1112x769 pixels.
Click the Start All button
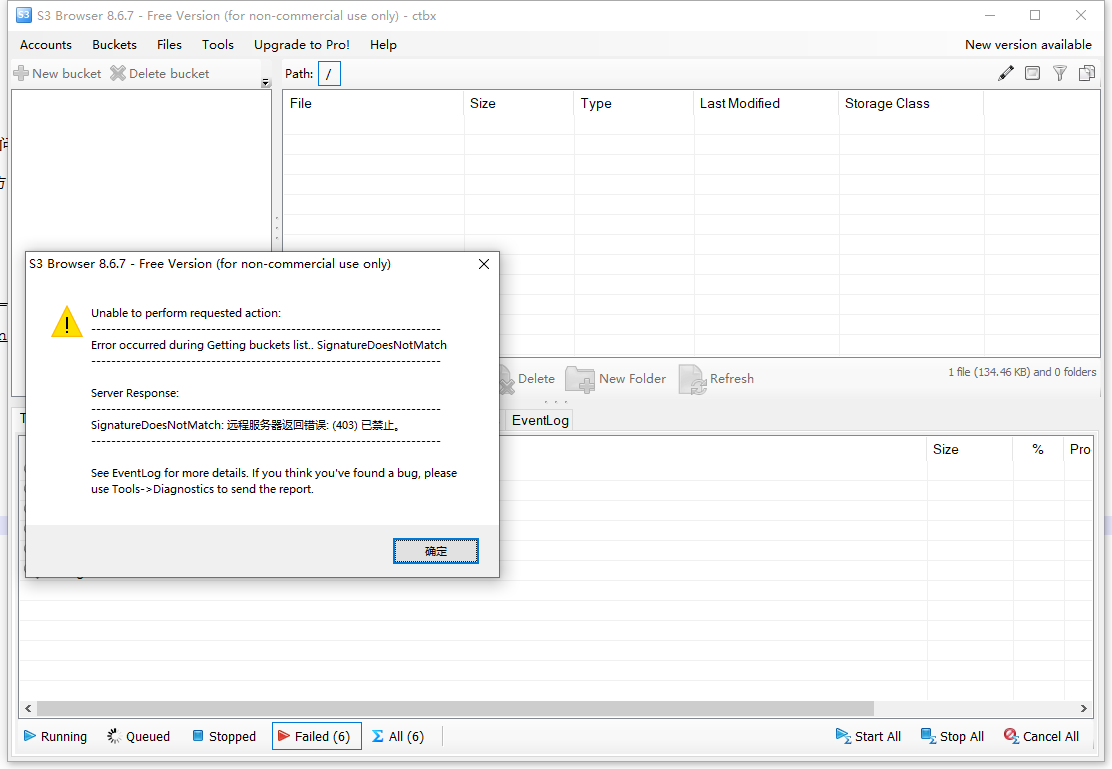[x=868, y=736]
